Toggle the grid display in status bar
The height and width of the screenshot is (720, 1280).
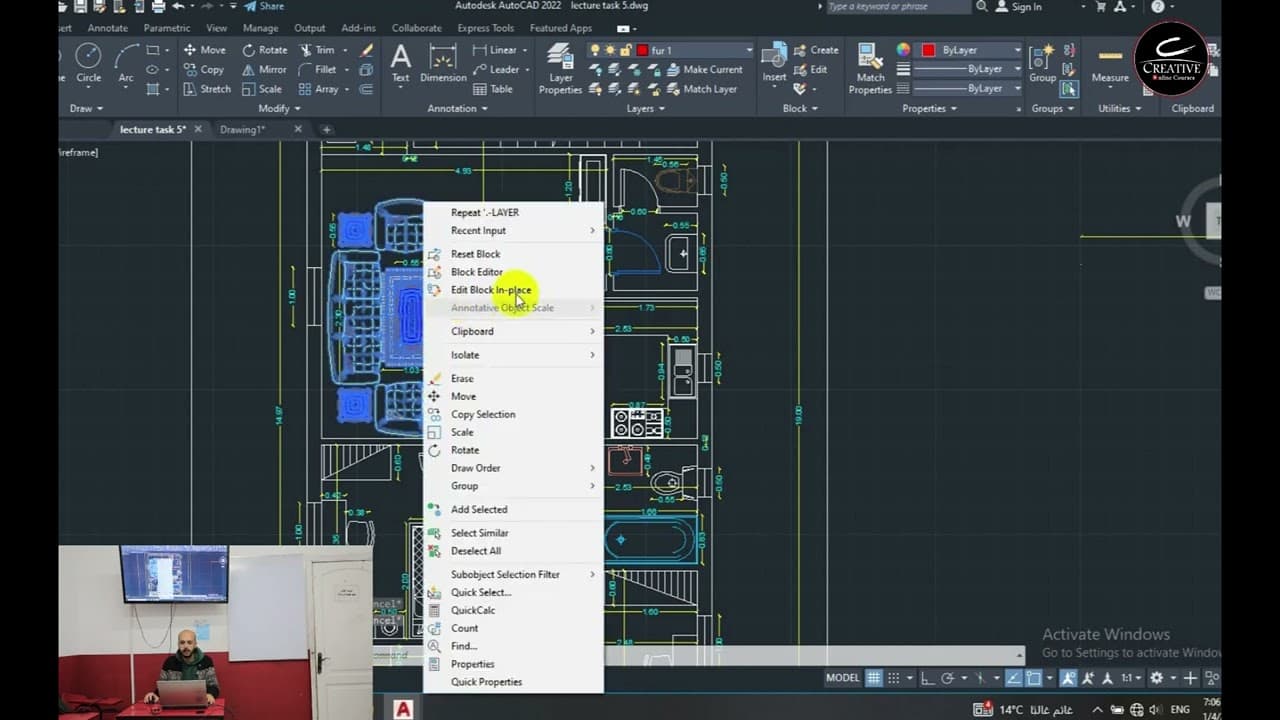pyautogui.click(x=874, y=678)
